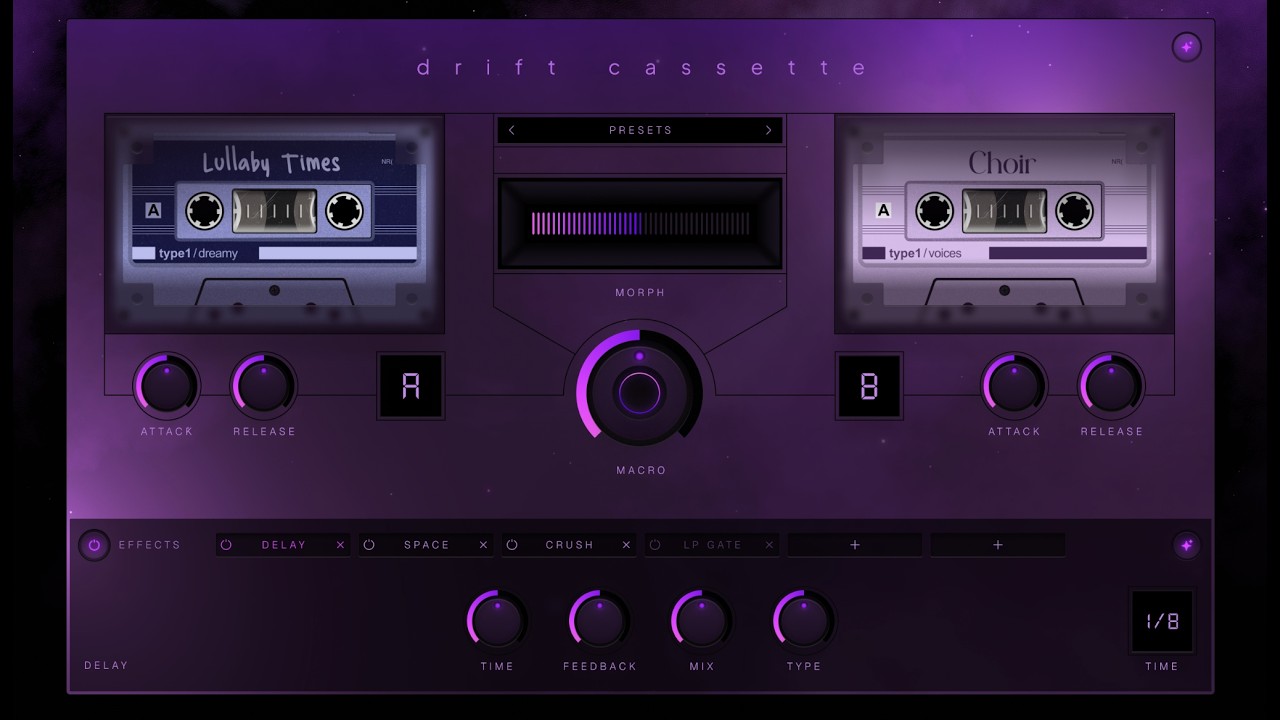This screenshot has width=1280, height=720.
Task: Add effect in last empty plus slot
Action: (998, 545)
